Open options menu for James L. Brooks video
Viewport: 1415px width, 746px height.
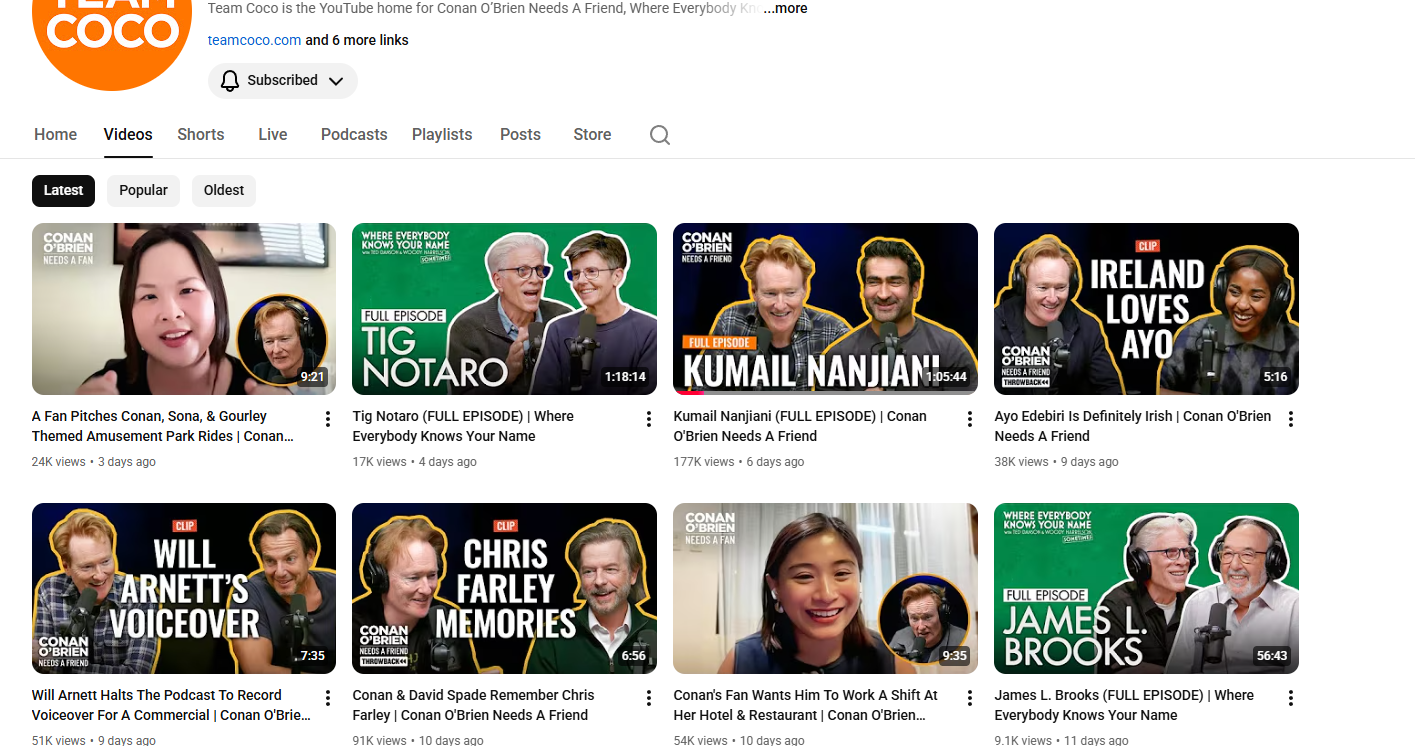click(x=1291, y=698)
